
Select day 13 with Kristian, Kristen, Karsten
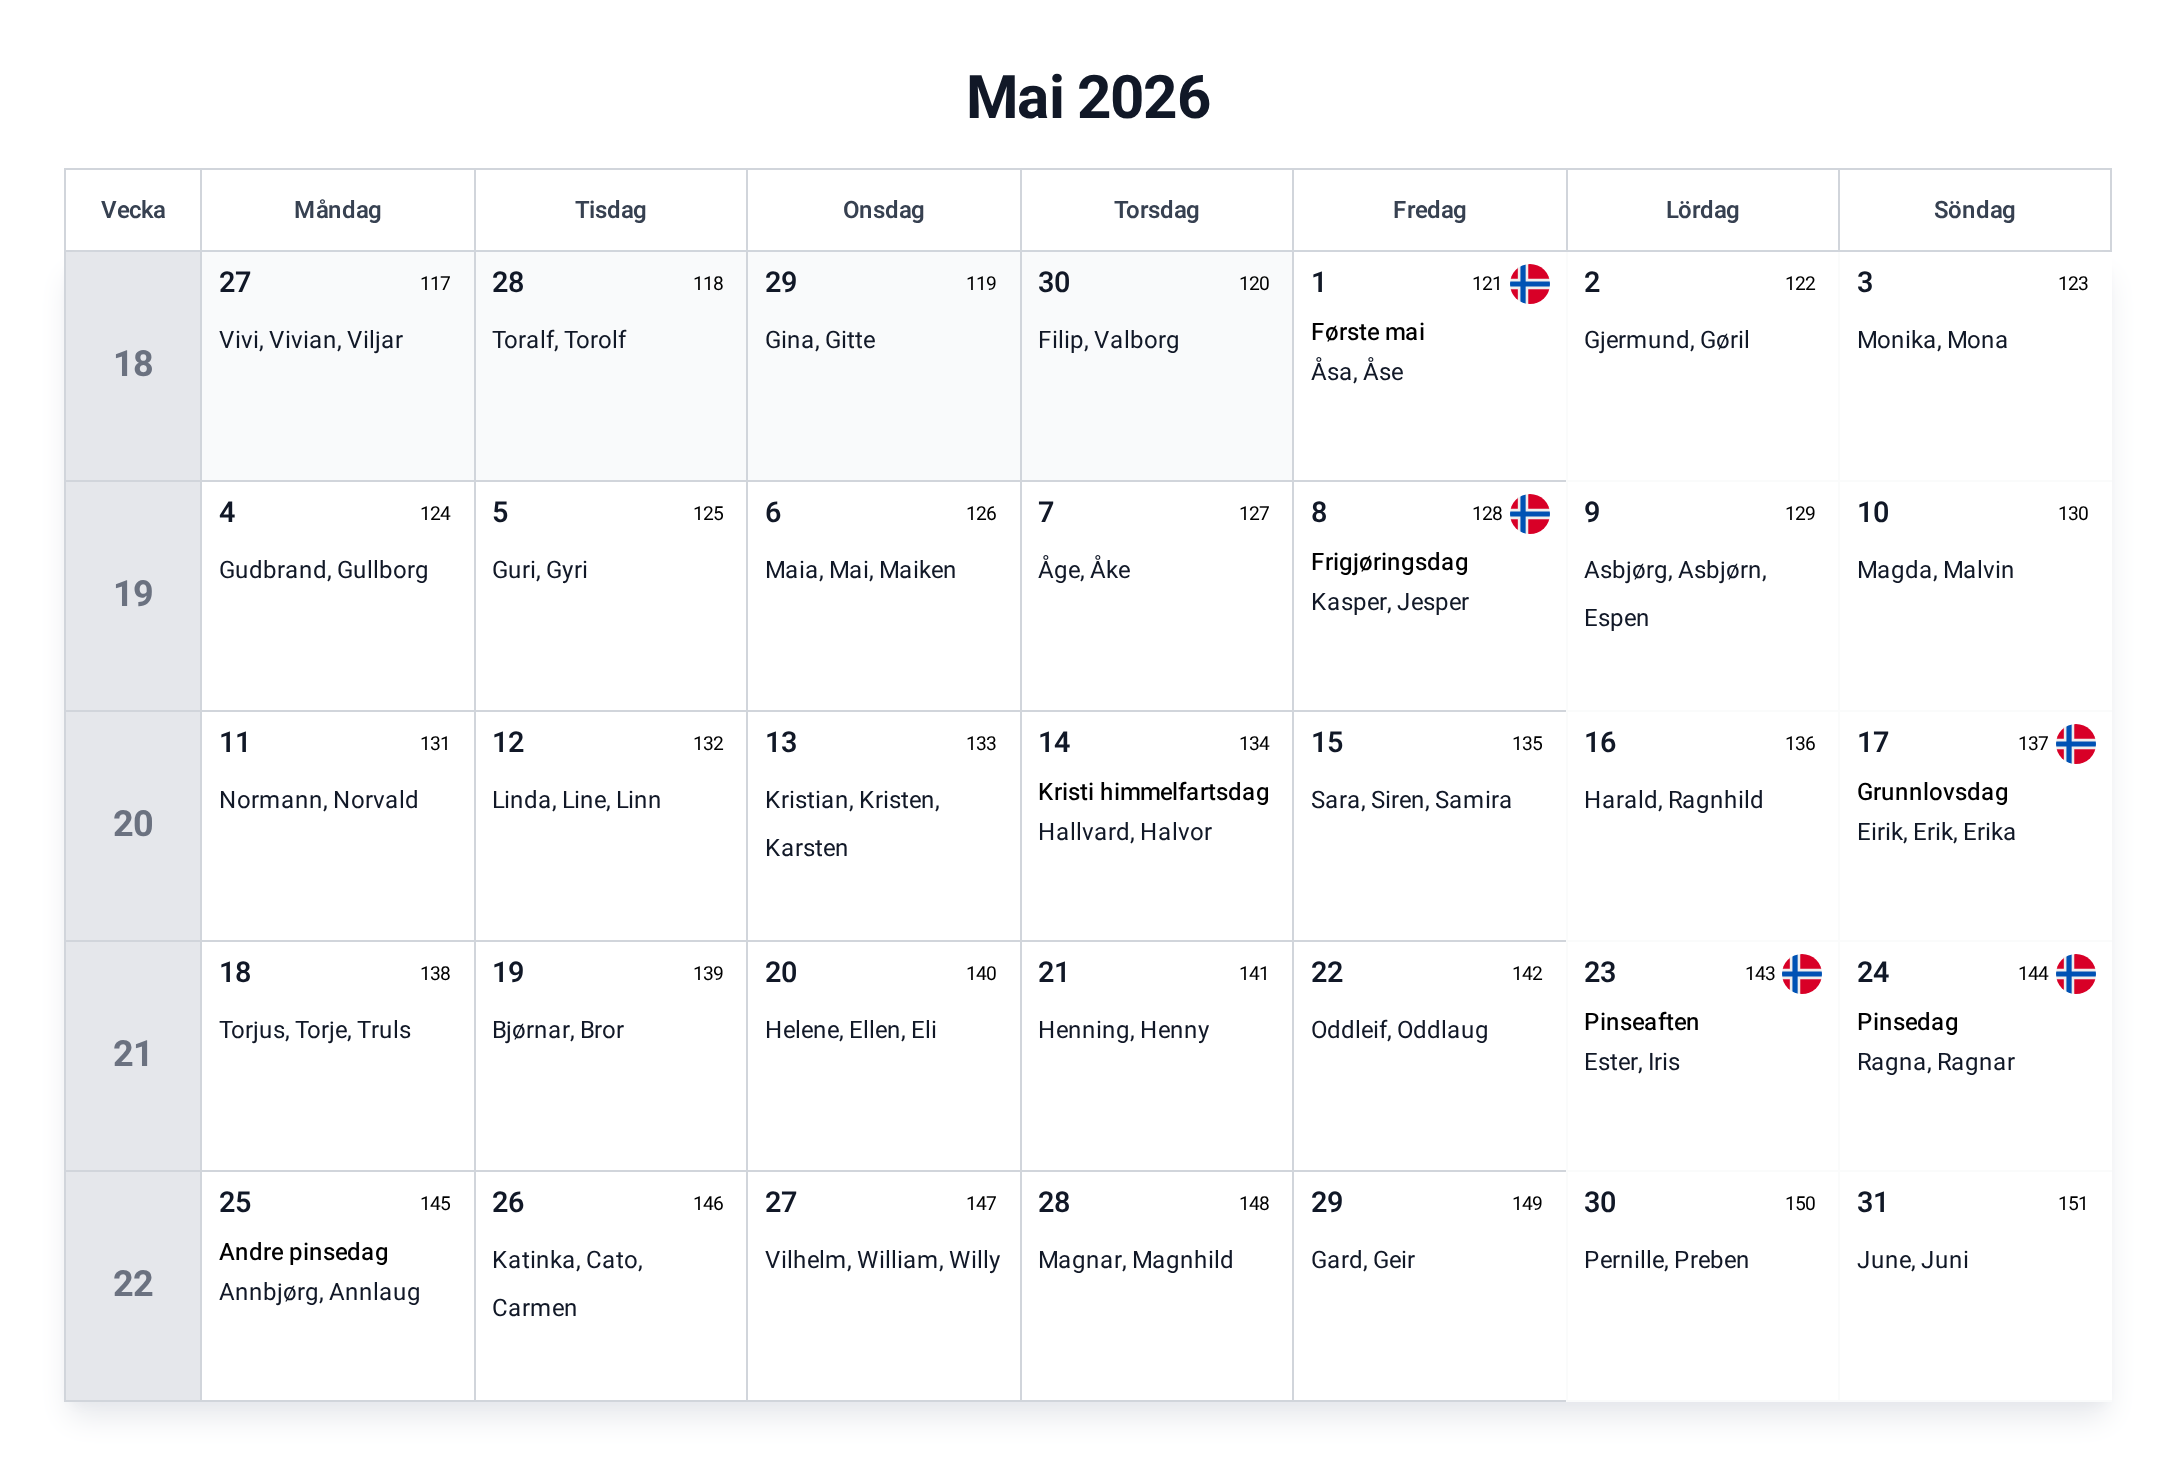pyautogui.click(x=883, y=826)
